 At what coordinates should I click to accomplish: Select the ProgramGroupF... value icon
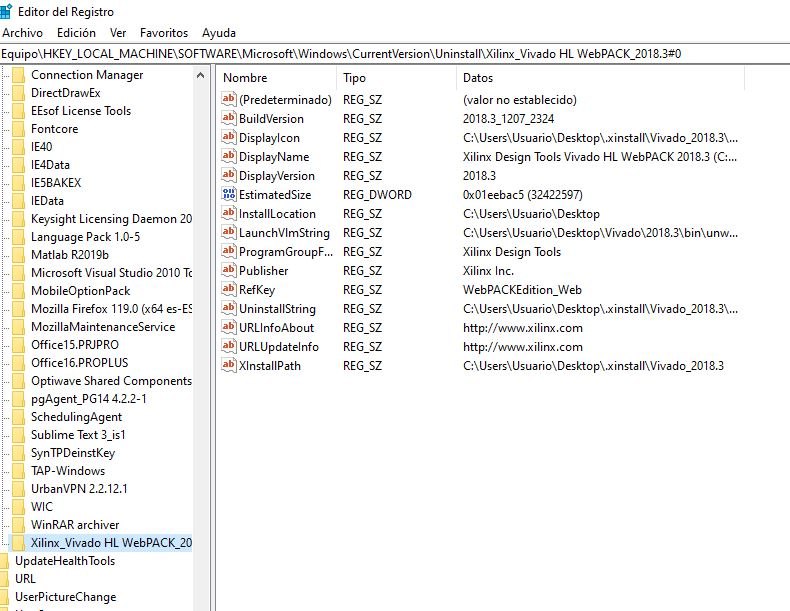tap(228, 251)
